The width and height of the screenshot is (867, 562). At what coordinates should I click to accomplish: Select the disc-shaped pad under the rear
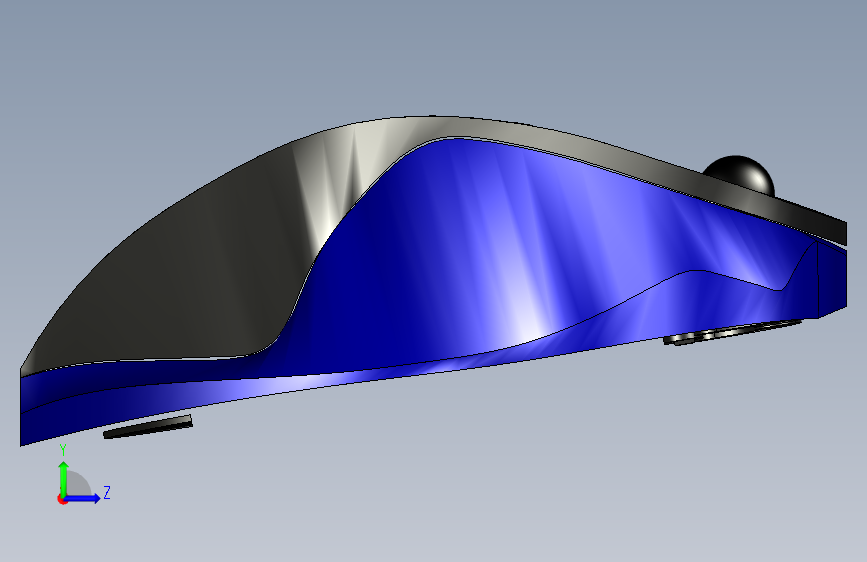pos(730,332)
